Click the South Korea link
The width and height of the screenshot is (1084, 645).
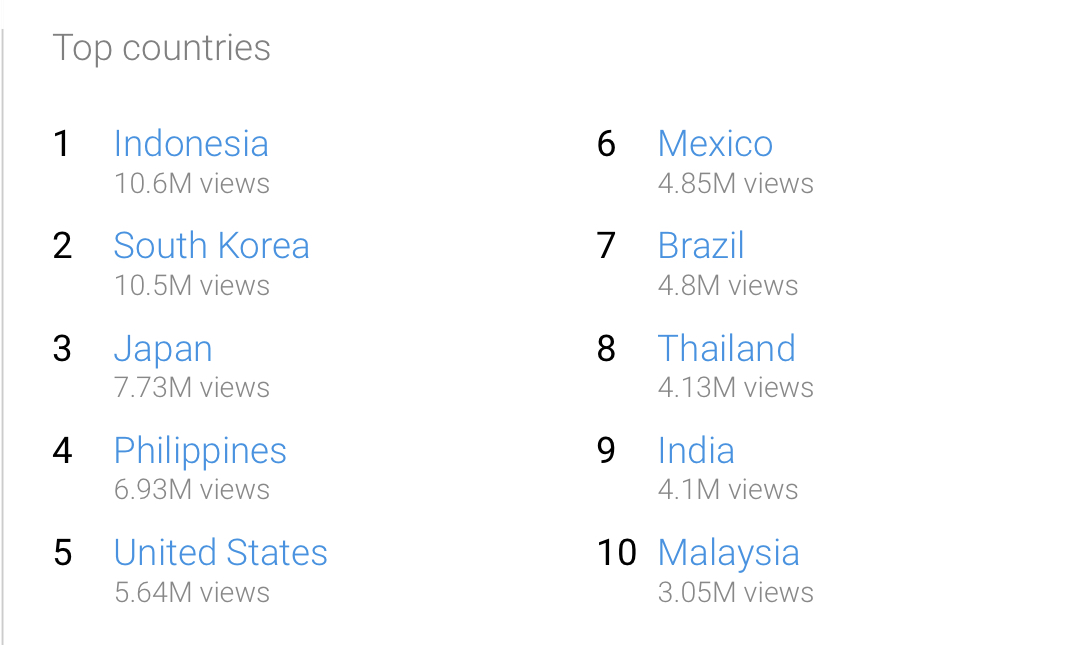[x=212, y=246]
